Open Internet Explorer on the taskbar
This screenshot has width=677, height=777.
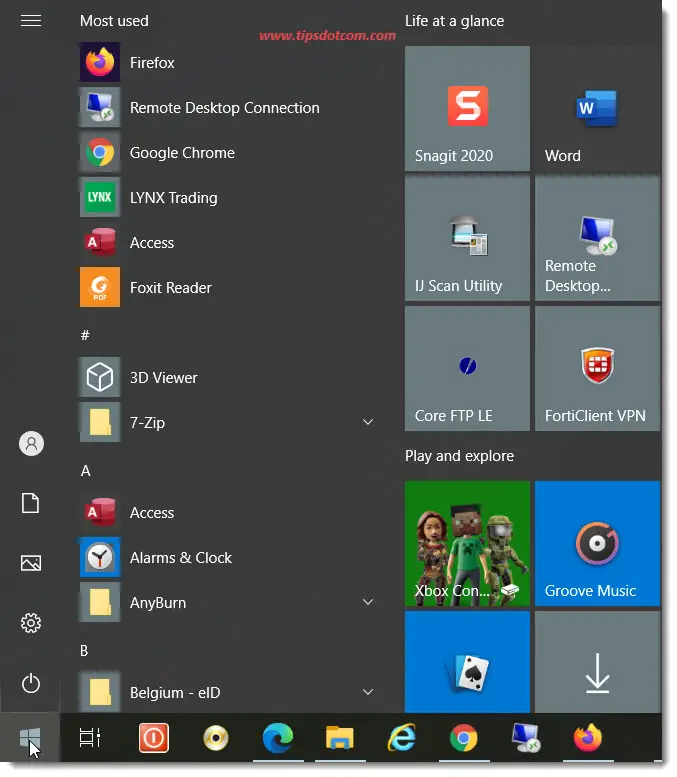click(401, 738)
